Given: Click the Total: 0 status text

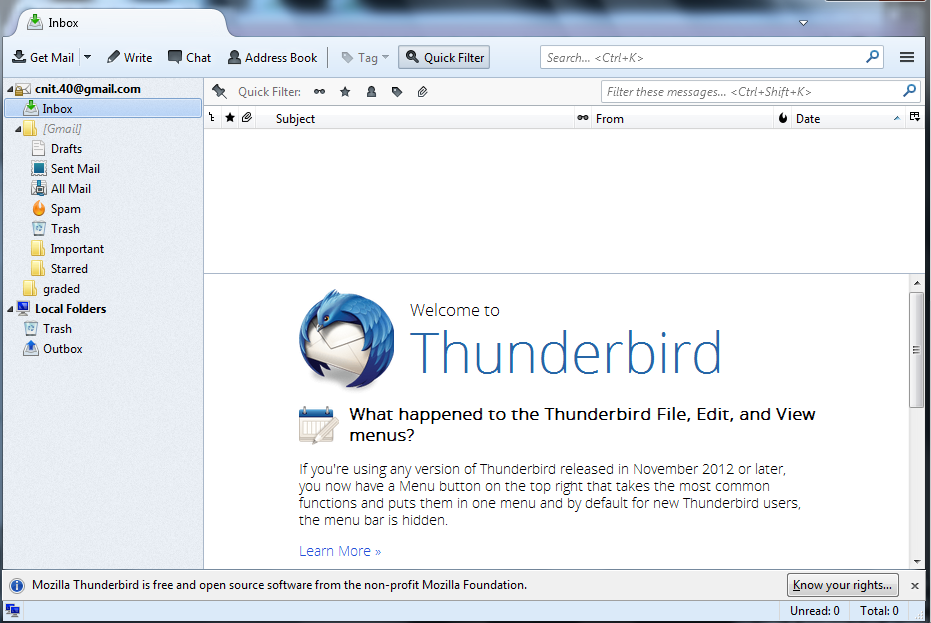Looking at the screenshot, I should 879,611.
